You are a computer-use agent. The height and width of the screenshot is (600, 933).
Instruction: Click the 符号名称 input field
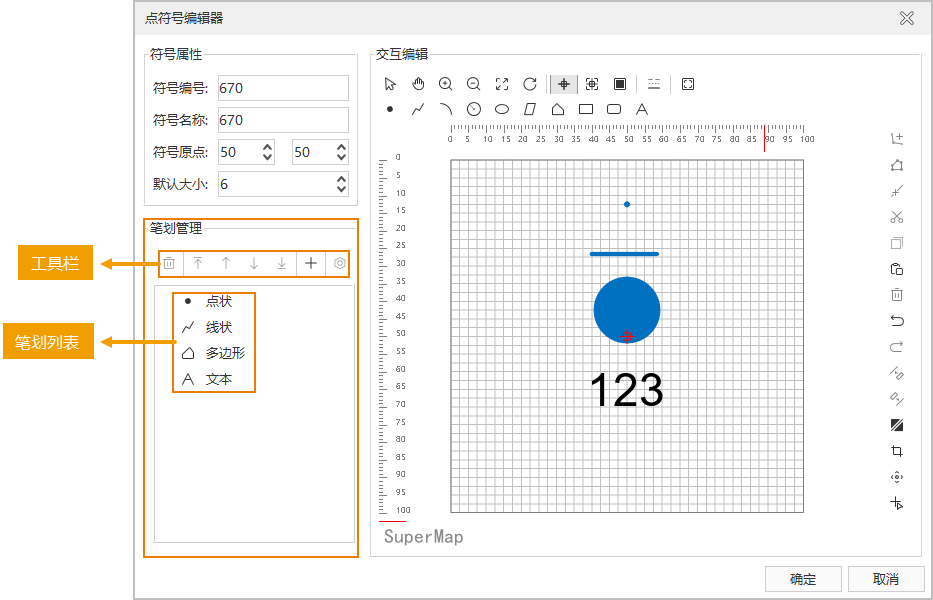282,120
